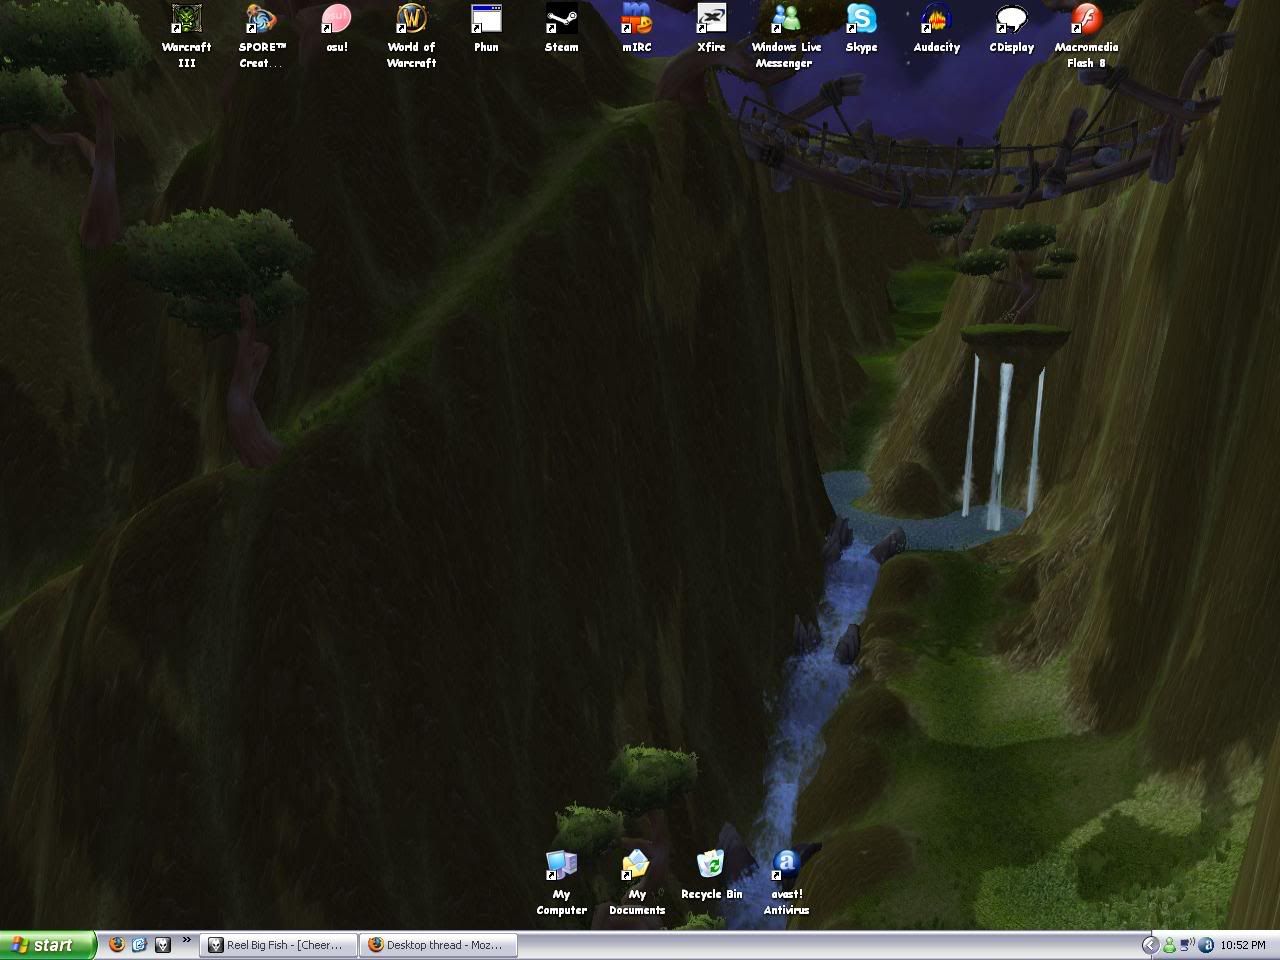
Task: Click the 10:52 PM taskbar clock
Action: pyautogui.click(x=1243, y=945)
